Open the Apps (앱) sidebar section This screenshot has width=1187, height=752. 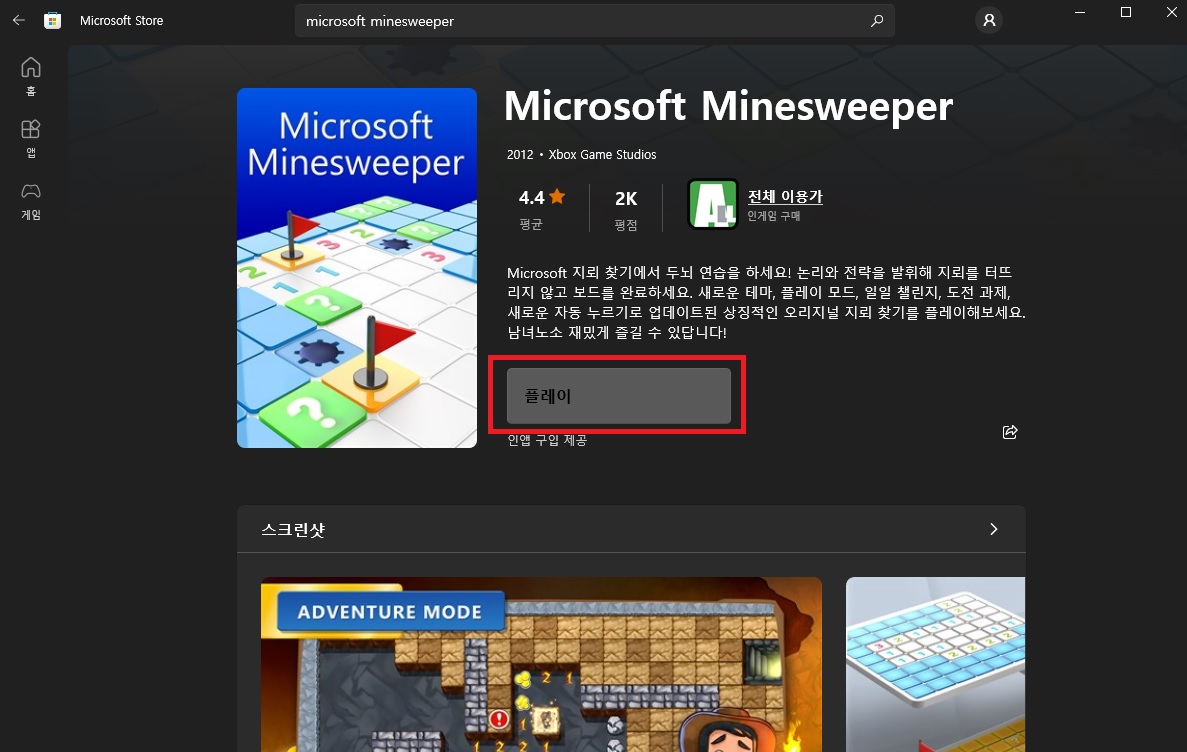pyautogui.click(x=31, y=139)
